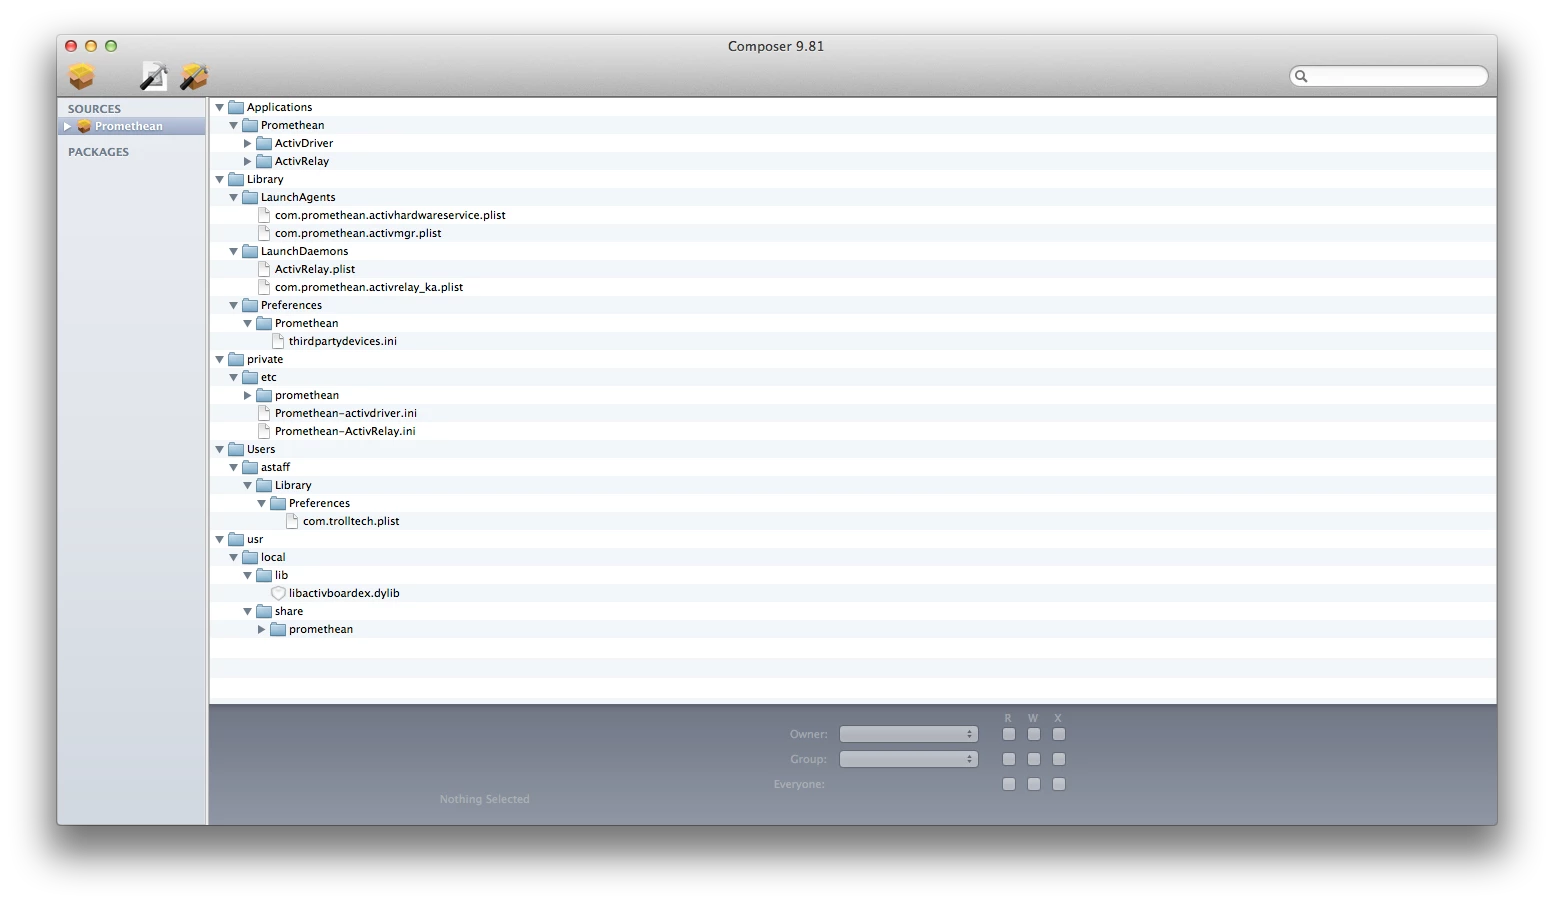Select the Applications folder icon

pyautogui.click(x=236, y=107)
